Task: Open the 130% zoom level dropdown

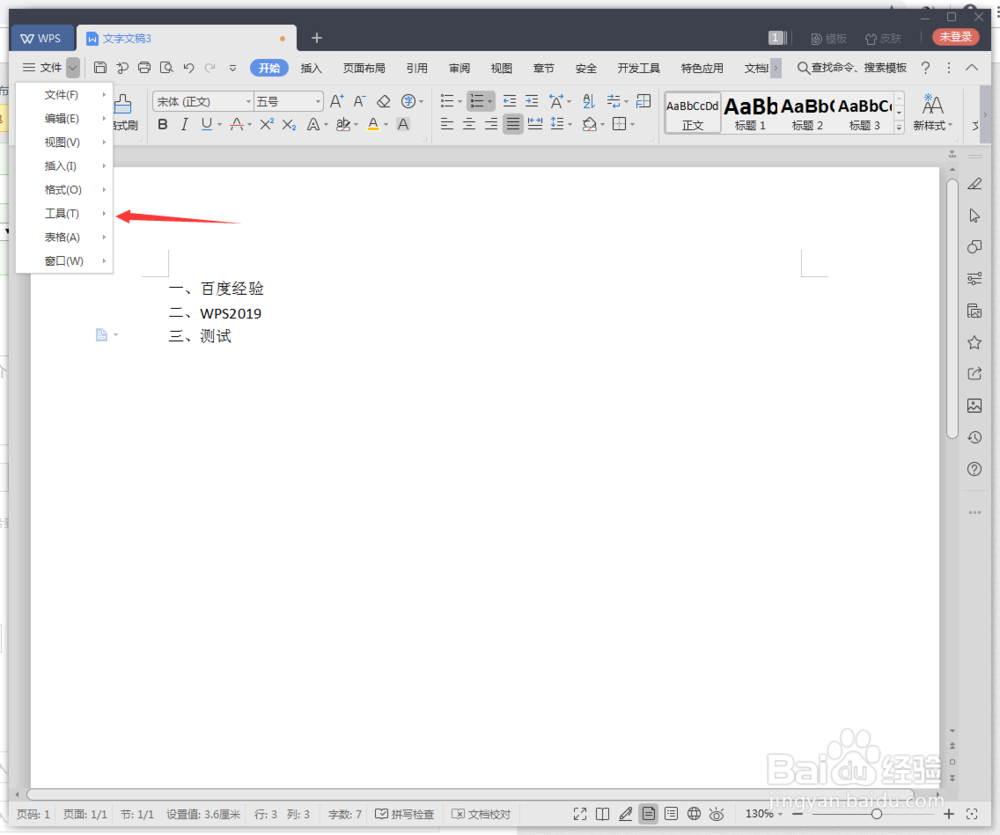Action: point(764,814)
